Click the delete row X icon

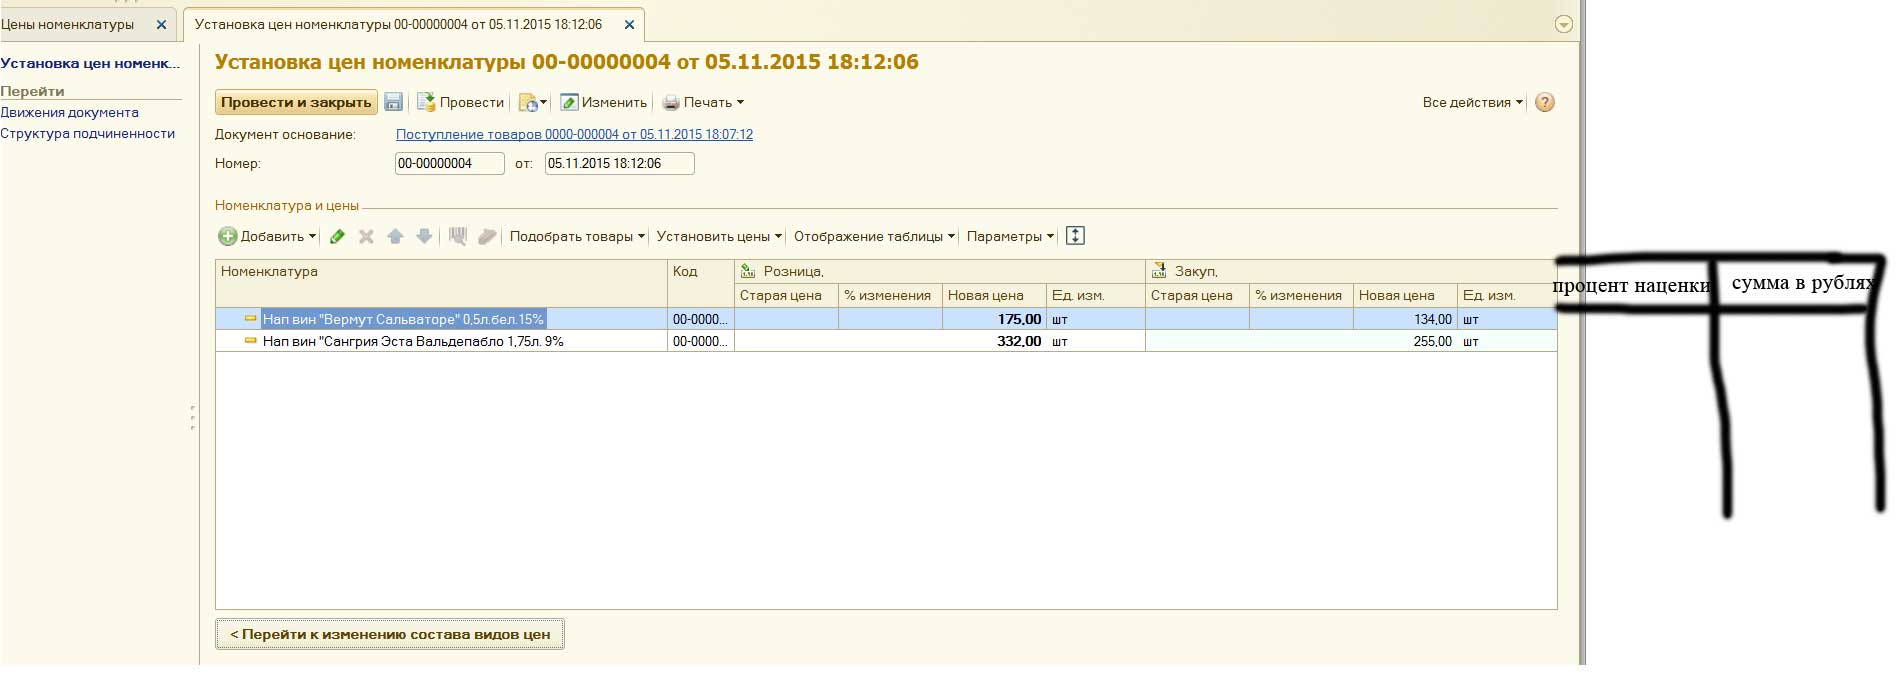tap(366, 237)
